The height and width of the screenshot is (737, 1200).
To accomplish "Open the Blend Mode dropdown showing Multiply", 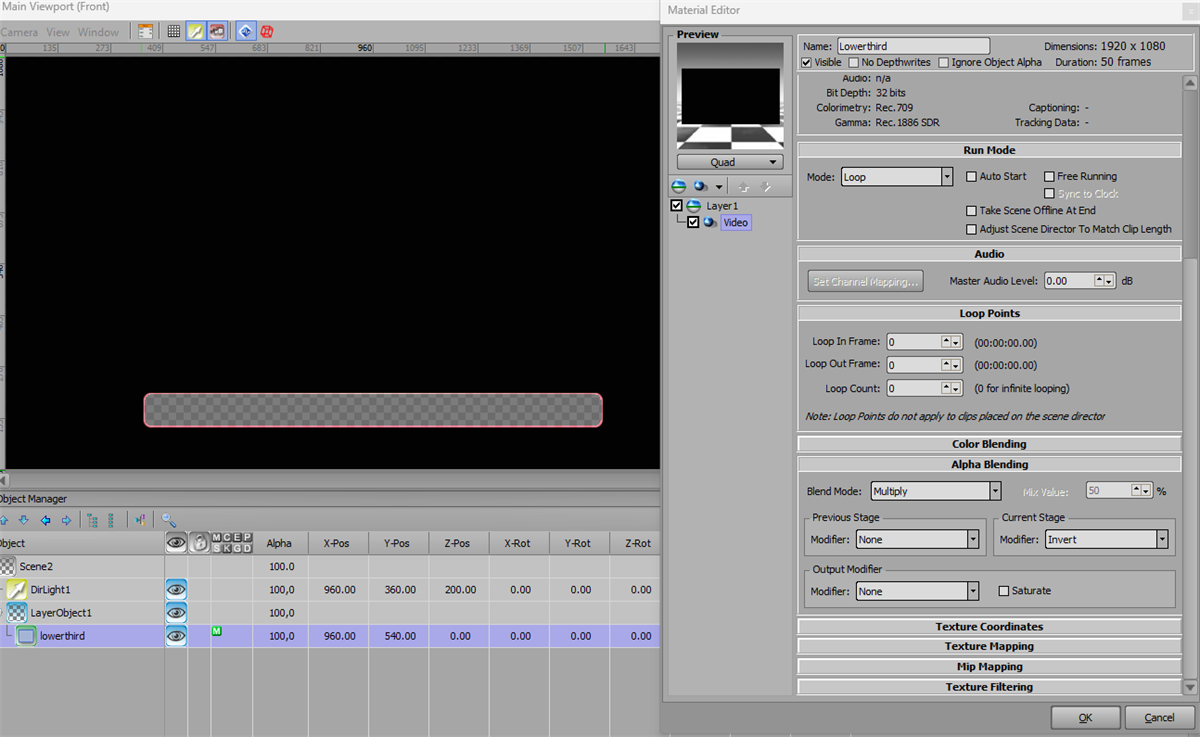I will click(935, 492).
